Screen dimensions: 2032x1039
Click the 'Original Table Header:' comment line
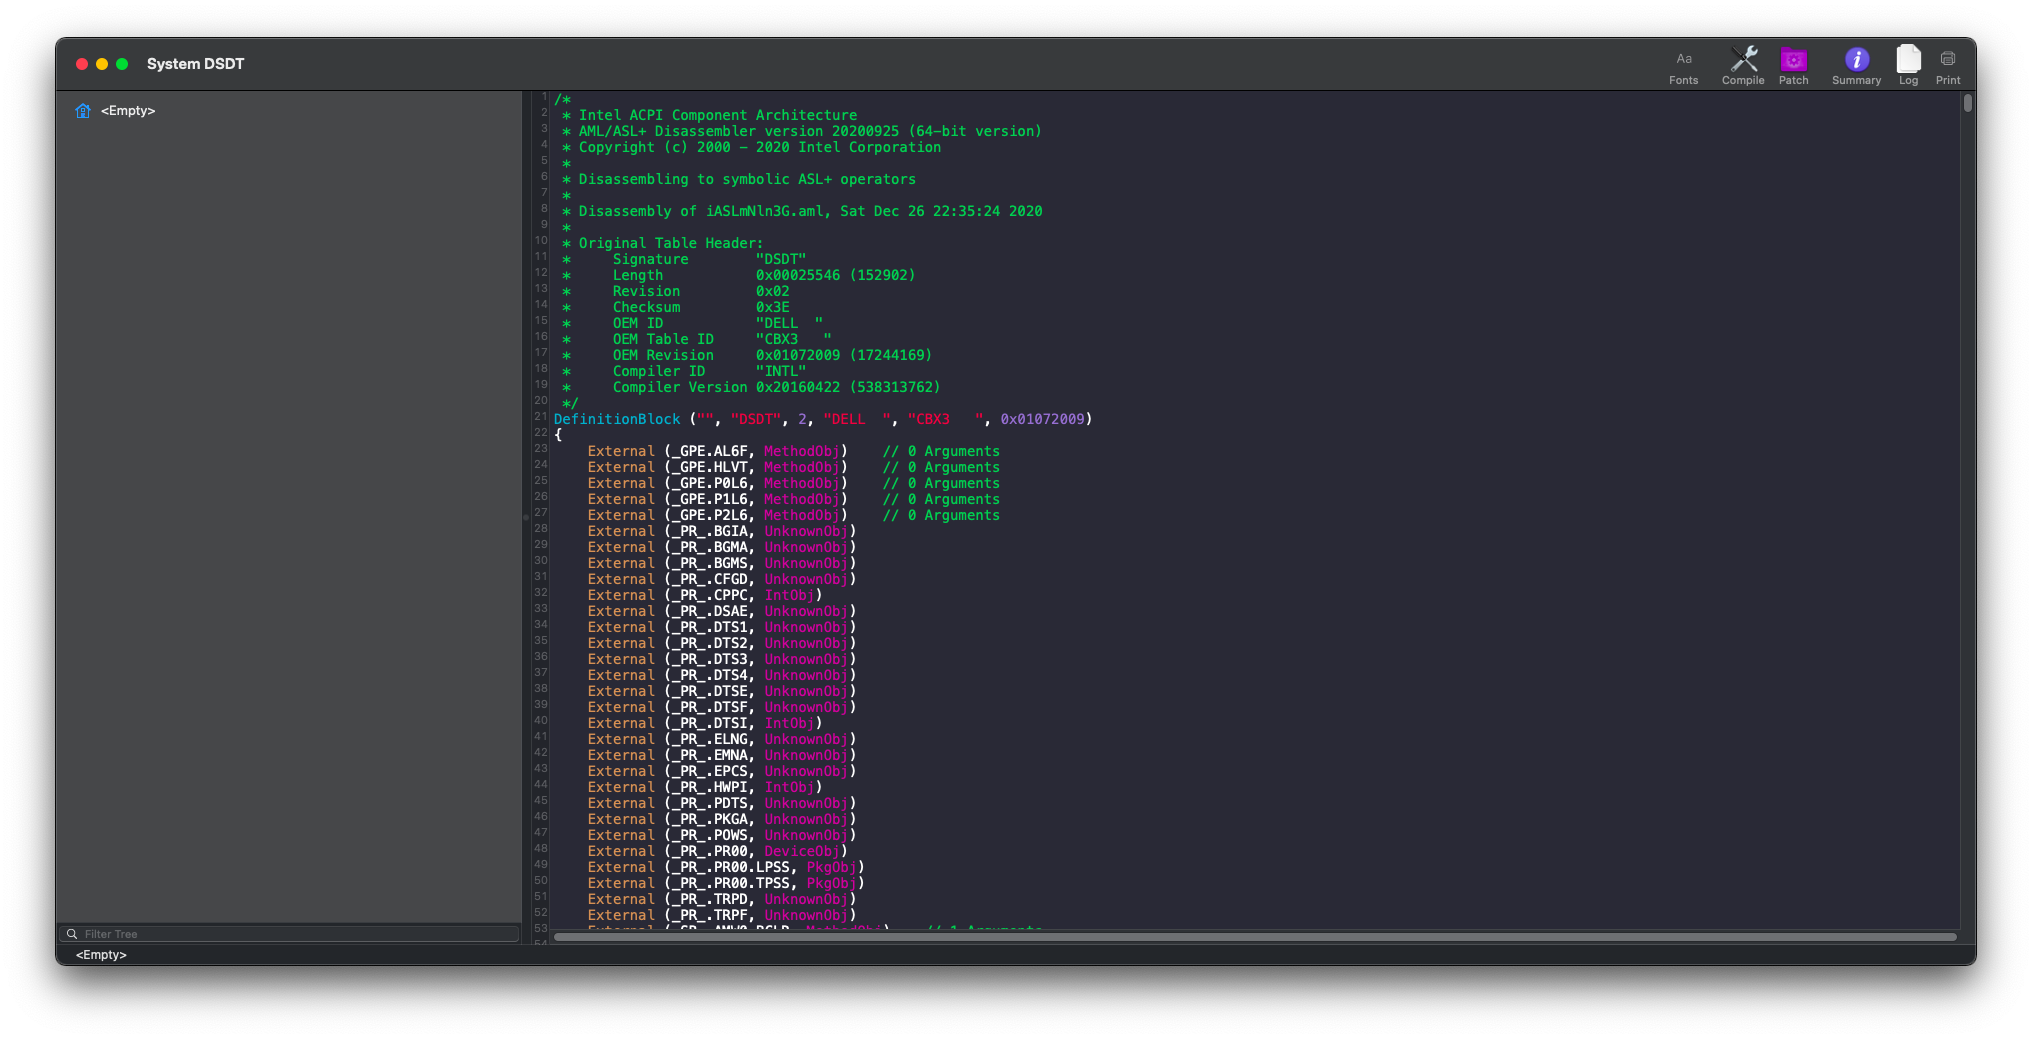(x=662, y=243)
